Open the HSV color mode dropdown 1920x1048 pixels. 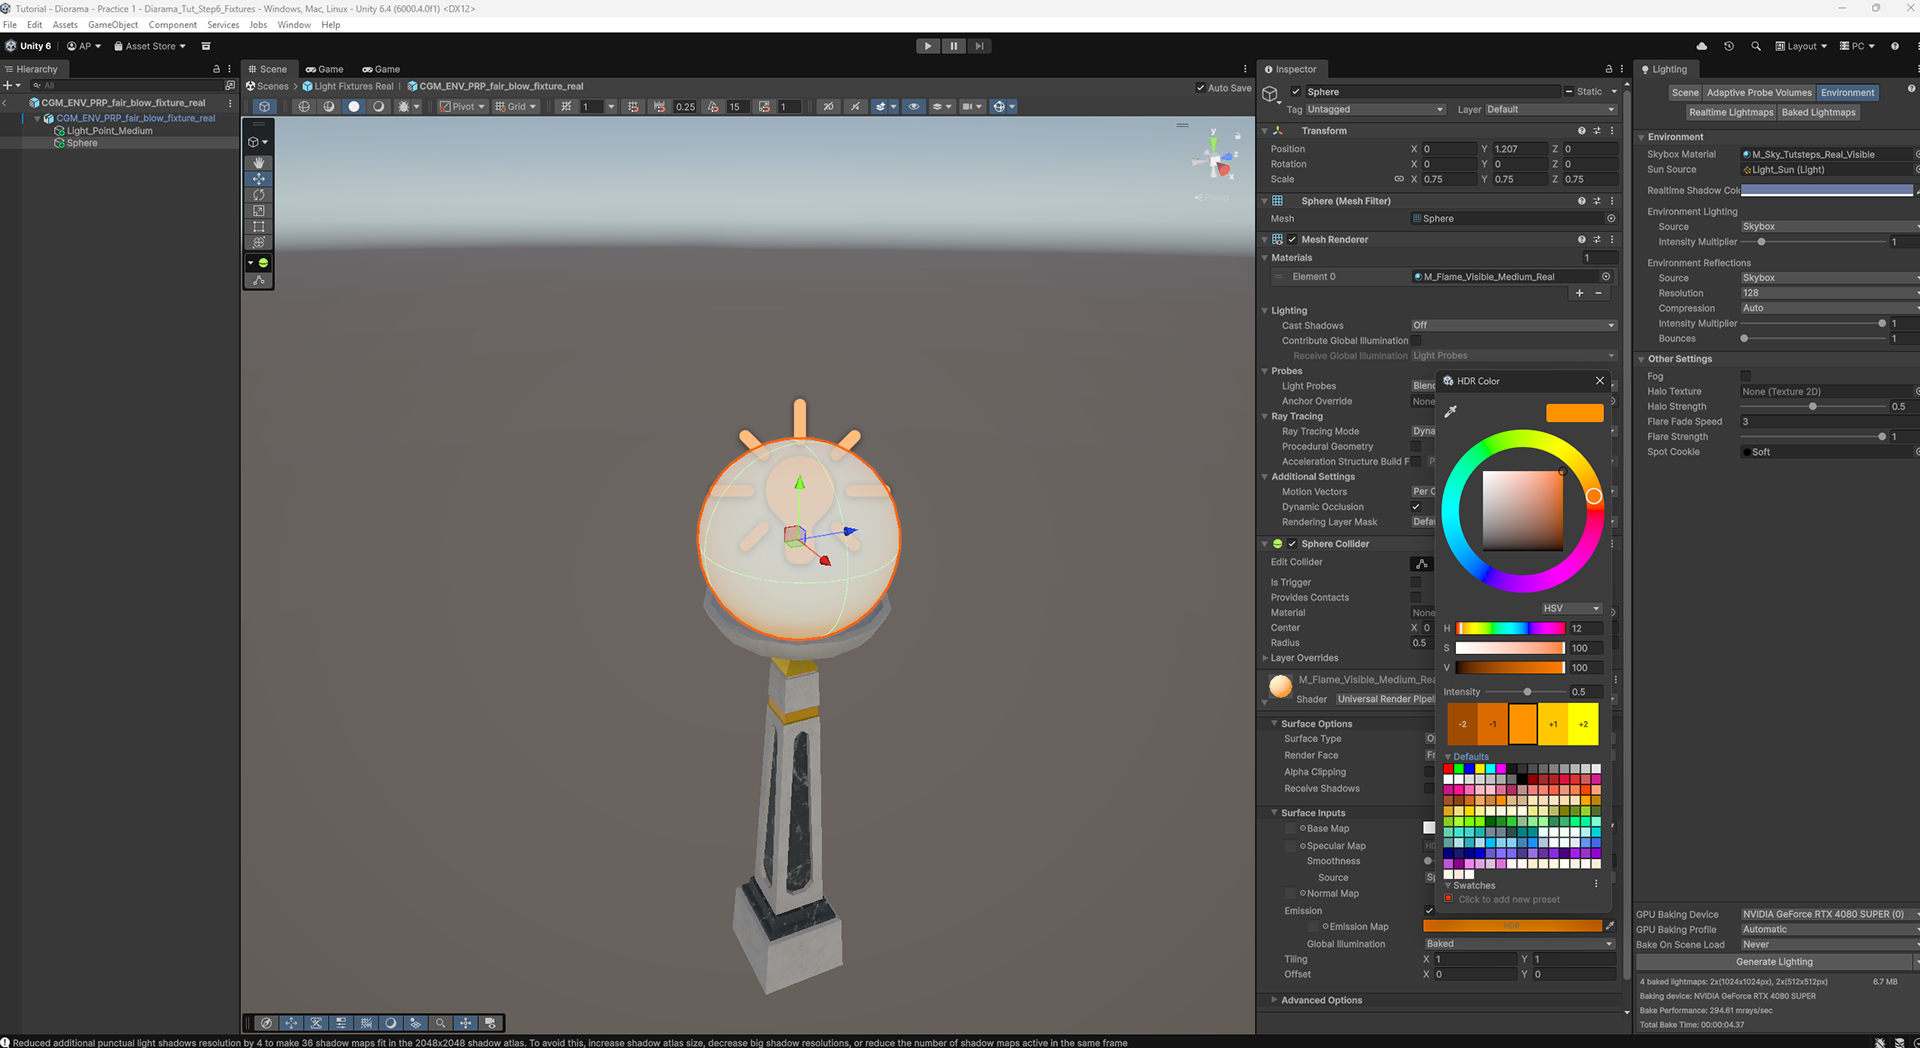point(1572,609)
